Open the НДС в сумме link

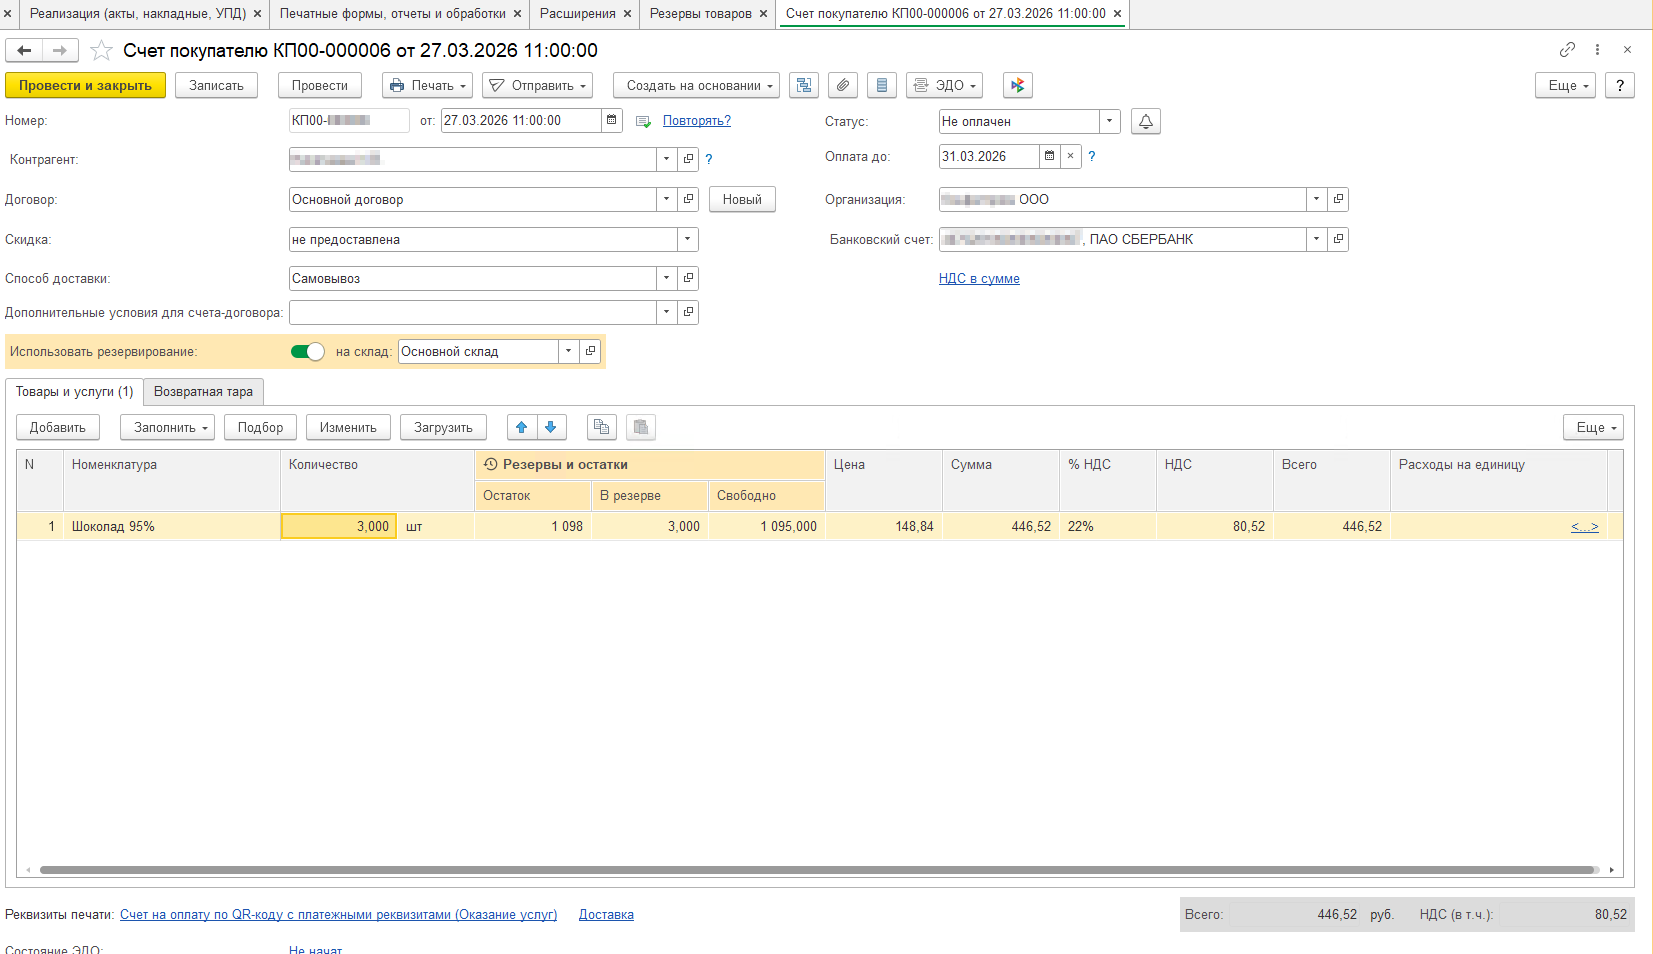coord(979,279)
